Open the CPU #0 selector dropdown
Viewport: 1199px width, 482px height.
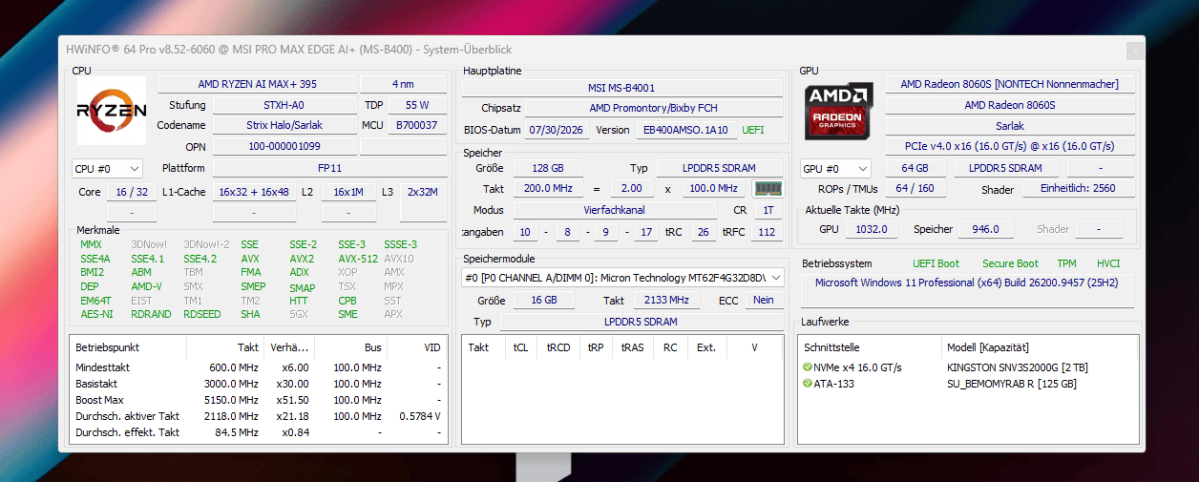click(106, 168)
